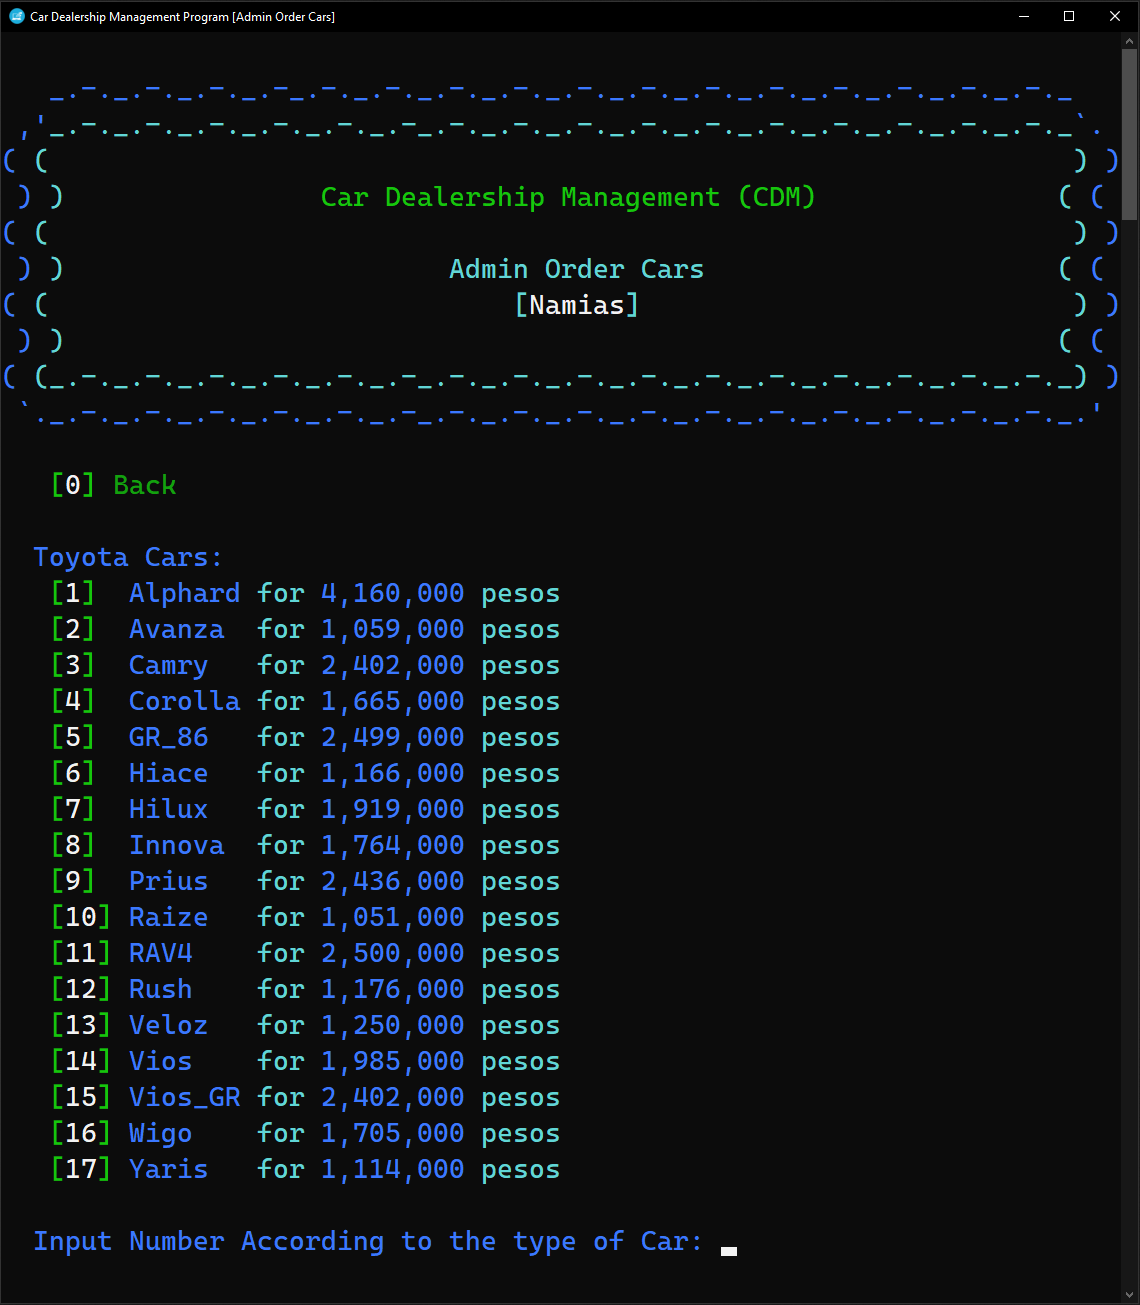1140x1305 pixels.
Task: Click the Yaris row option [17]
Action: click(305, 1169)
